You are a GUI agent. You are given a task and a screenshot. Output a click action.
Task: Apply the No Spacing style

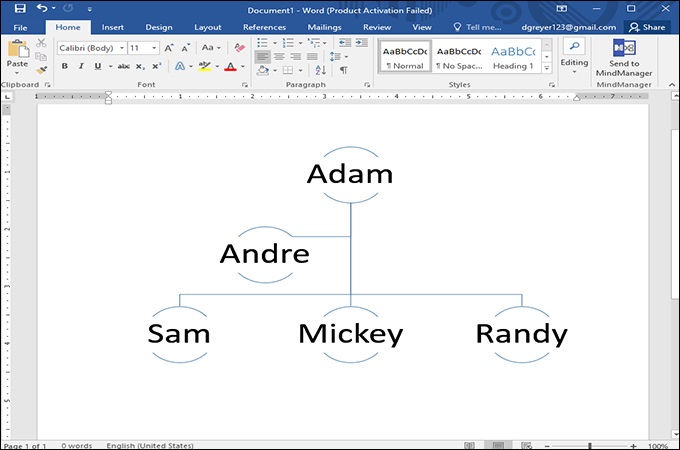459,57
